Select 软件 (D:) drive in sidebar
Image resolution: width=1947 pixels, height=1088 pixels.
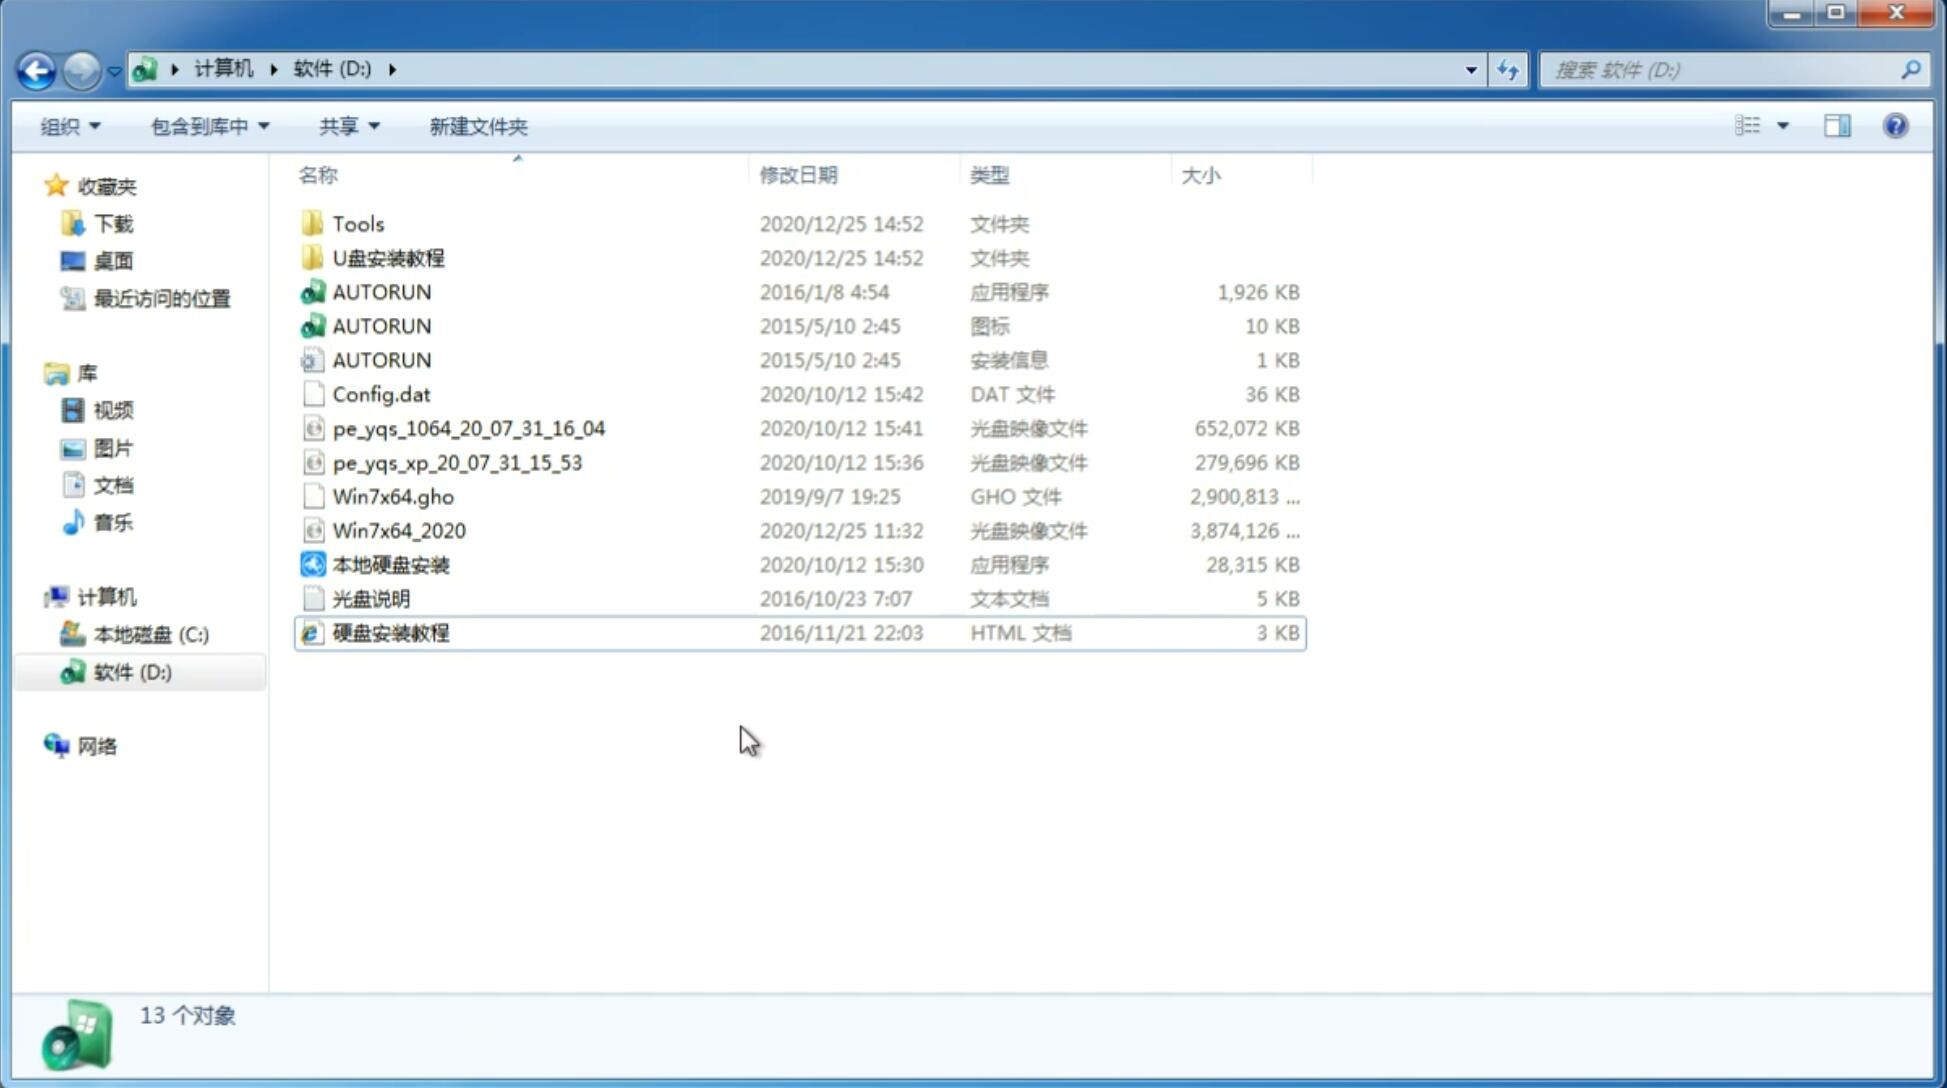[x=131, y=671]
